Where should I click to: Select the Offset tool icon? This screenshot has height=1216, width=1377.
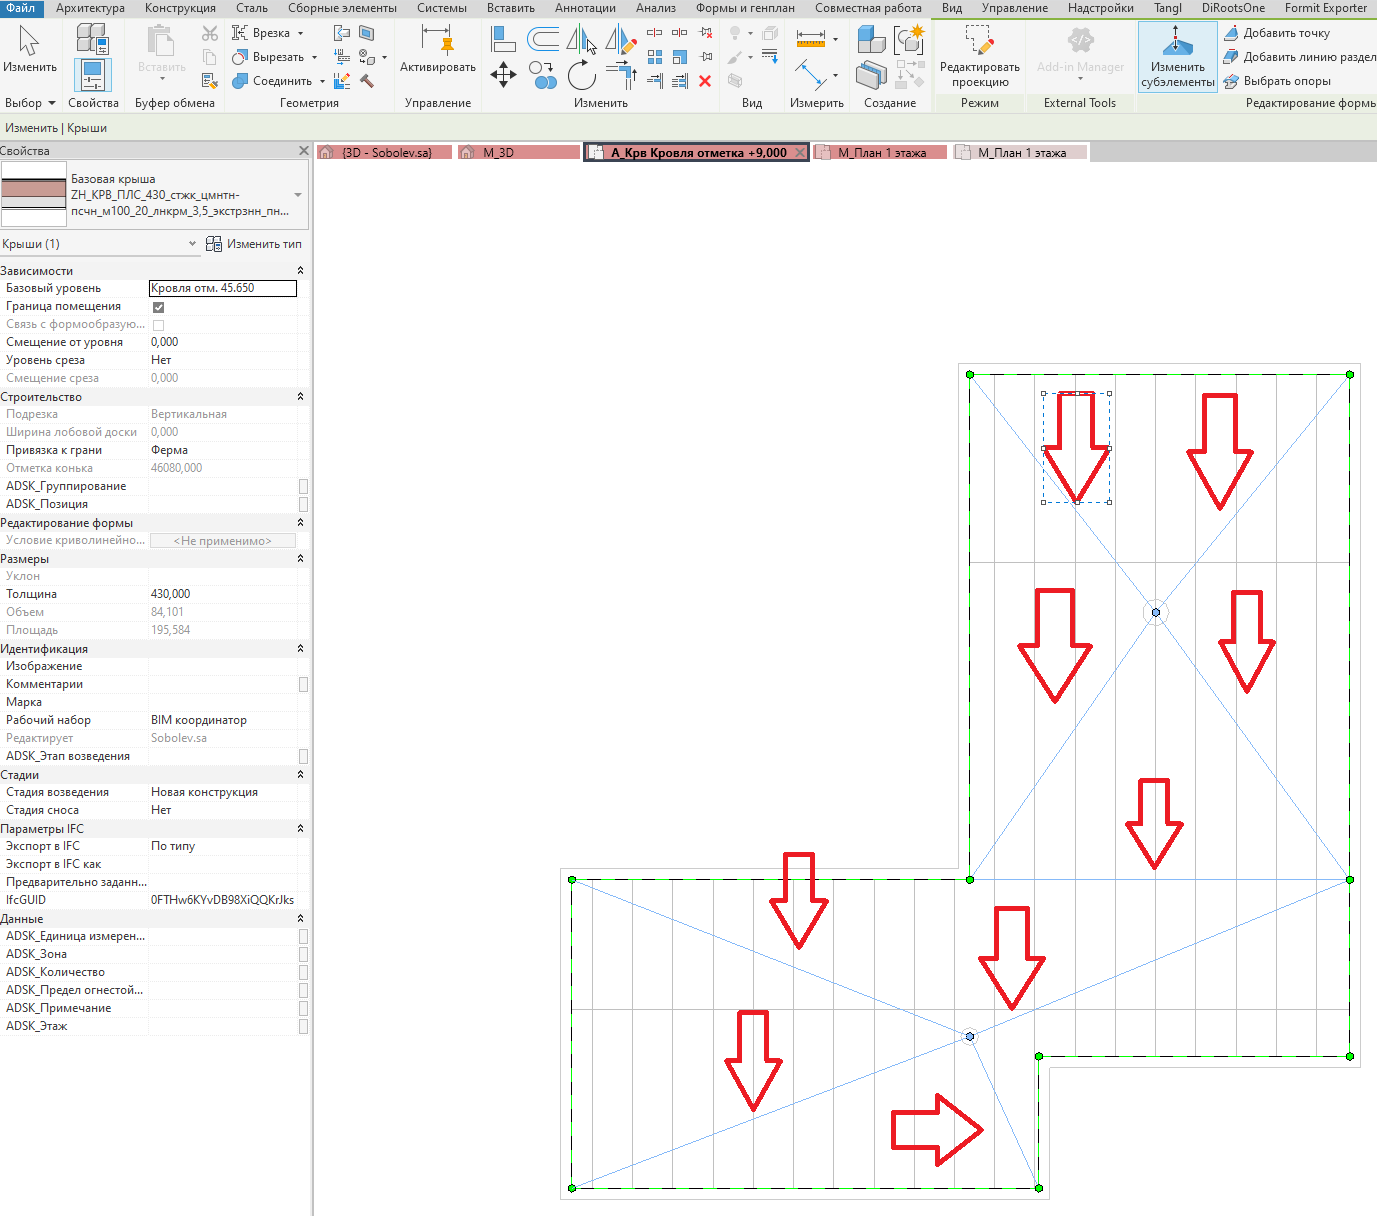pos(543,39)
